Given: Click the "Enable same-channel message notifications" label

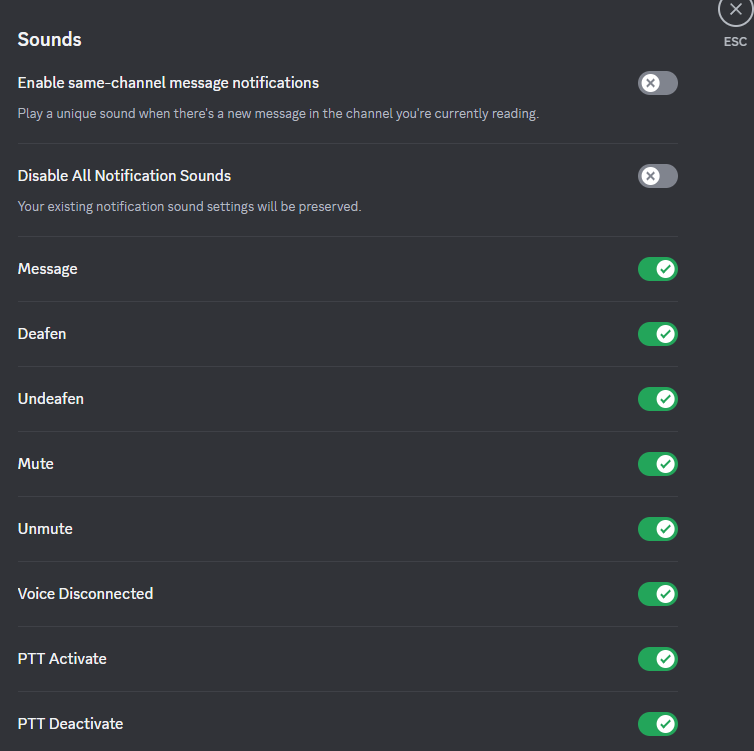Looking at the screenshot, I should tap(168, 83).
